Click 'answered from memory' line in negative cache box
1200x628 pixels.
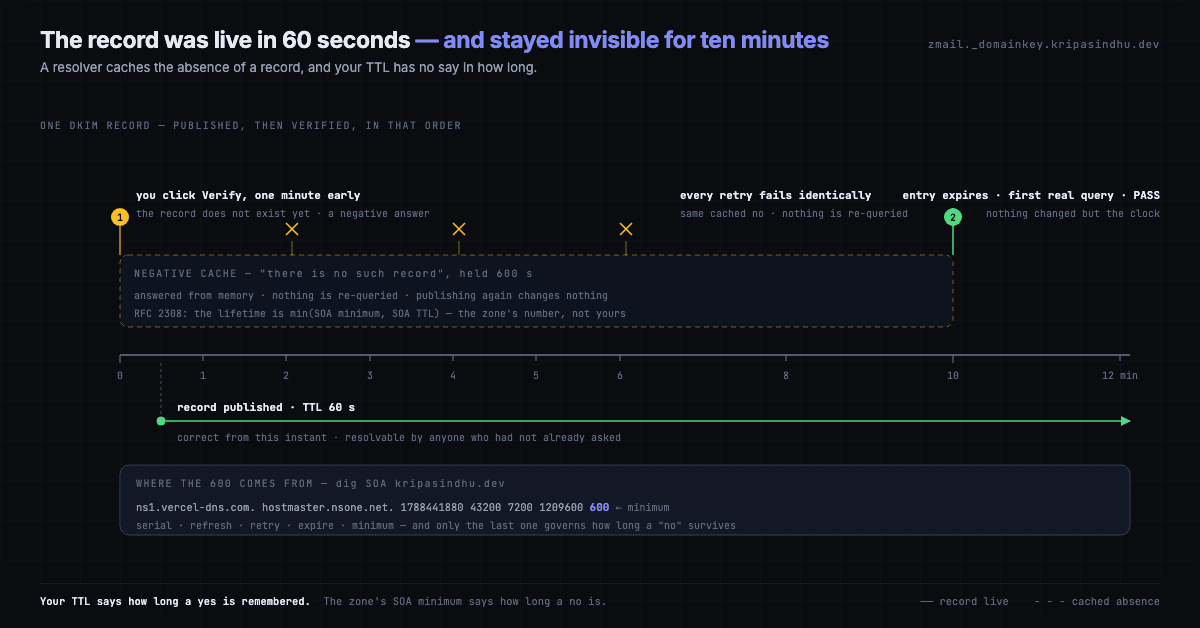(371, 295)
